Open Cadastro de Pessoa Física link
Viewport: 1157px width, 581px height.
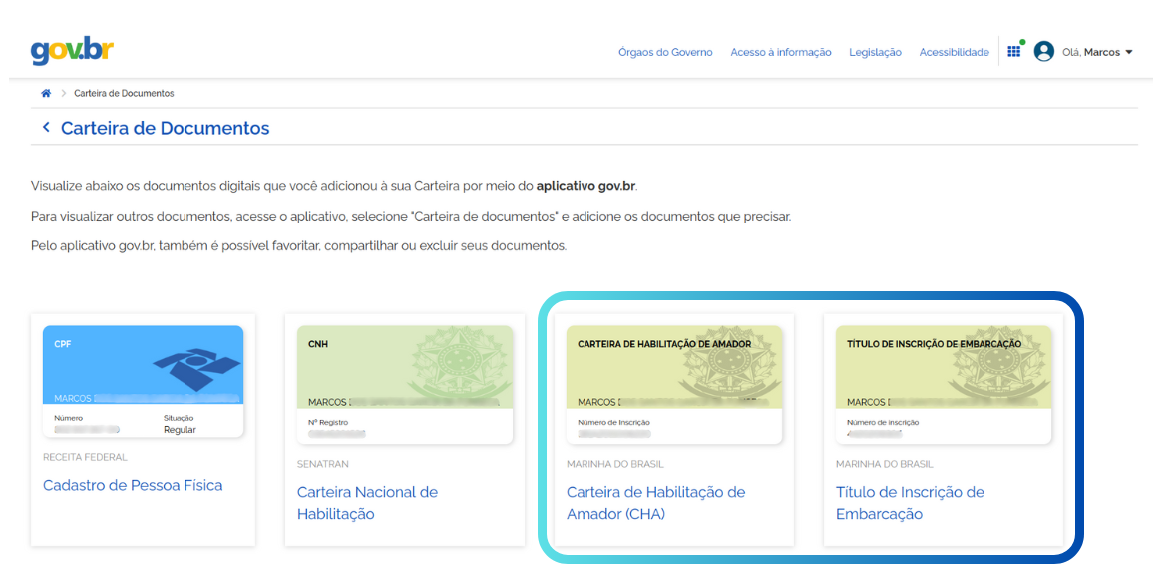coord(133,485)
